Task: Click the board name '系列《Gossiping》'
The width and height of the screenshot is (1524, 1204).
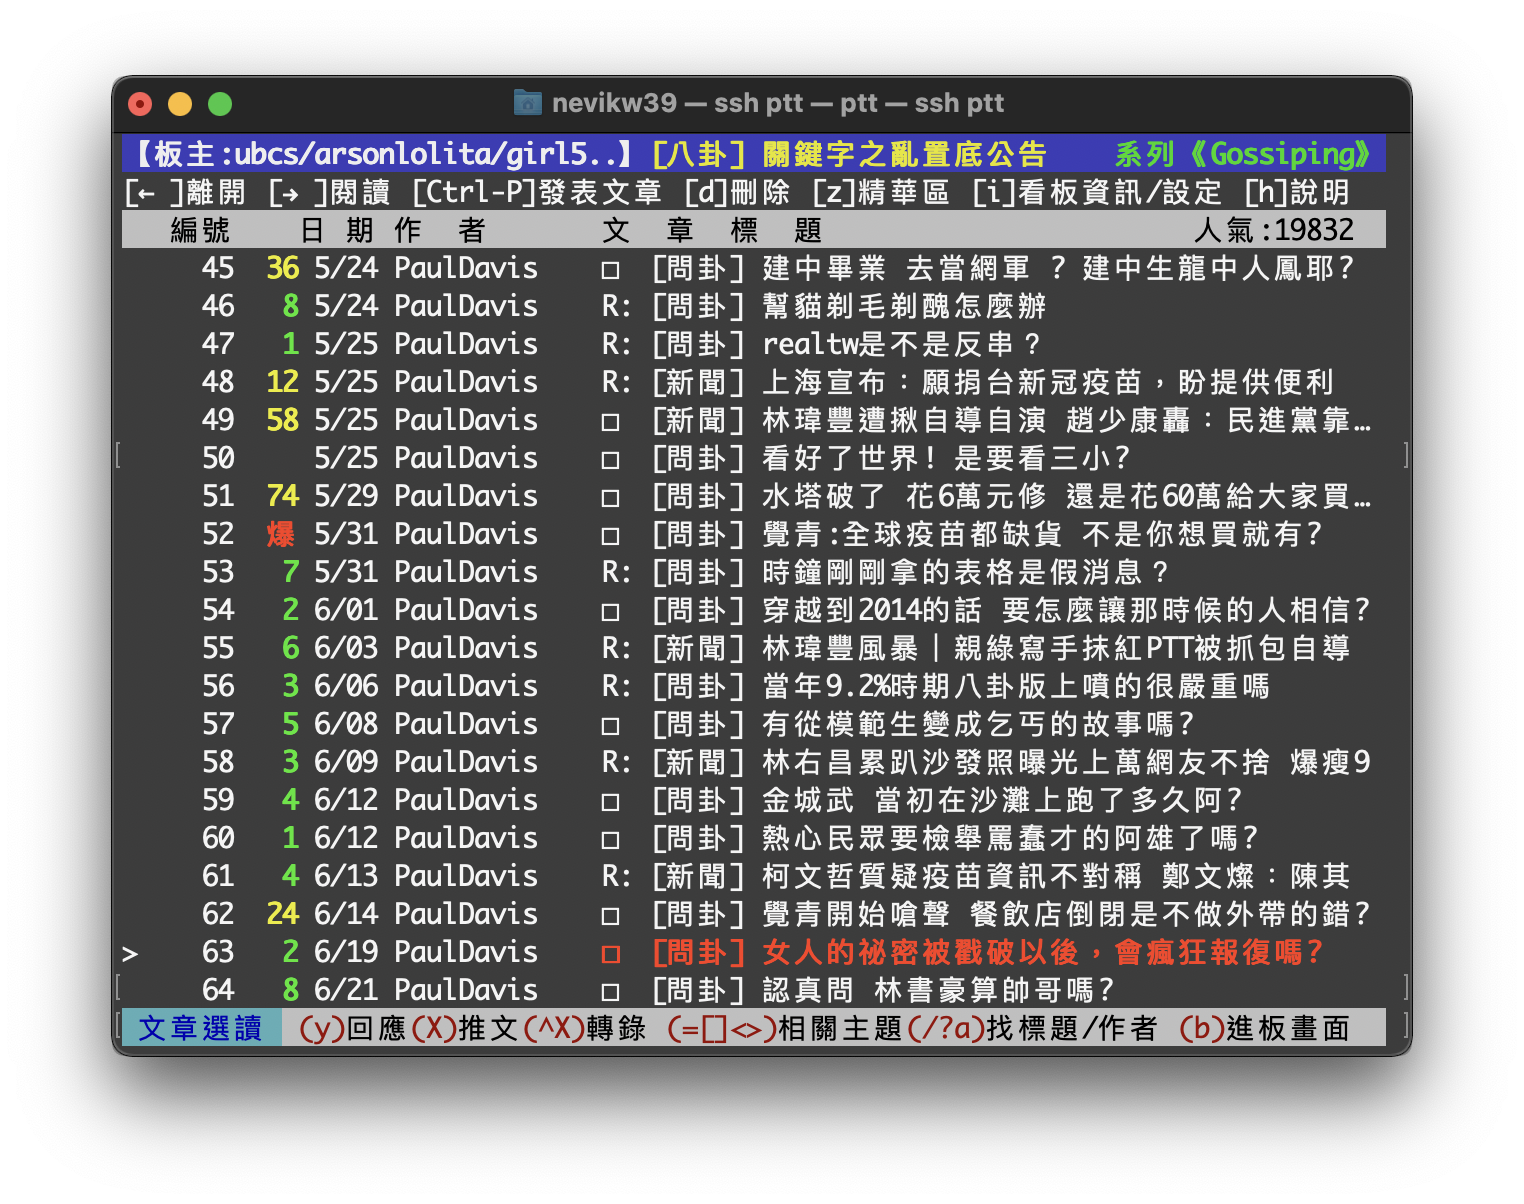Action: pyautogui.click(x=1244, y=154)
